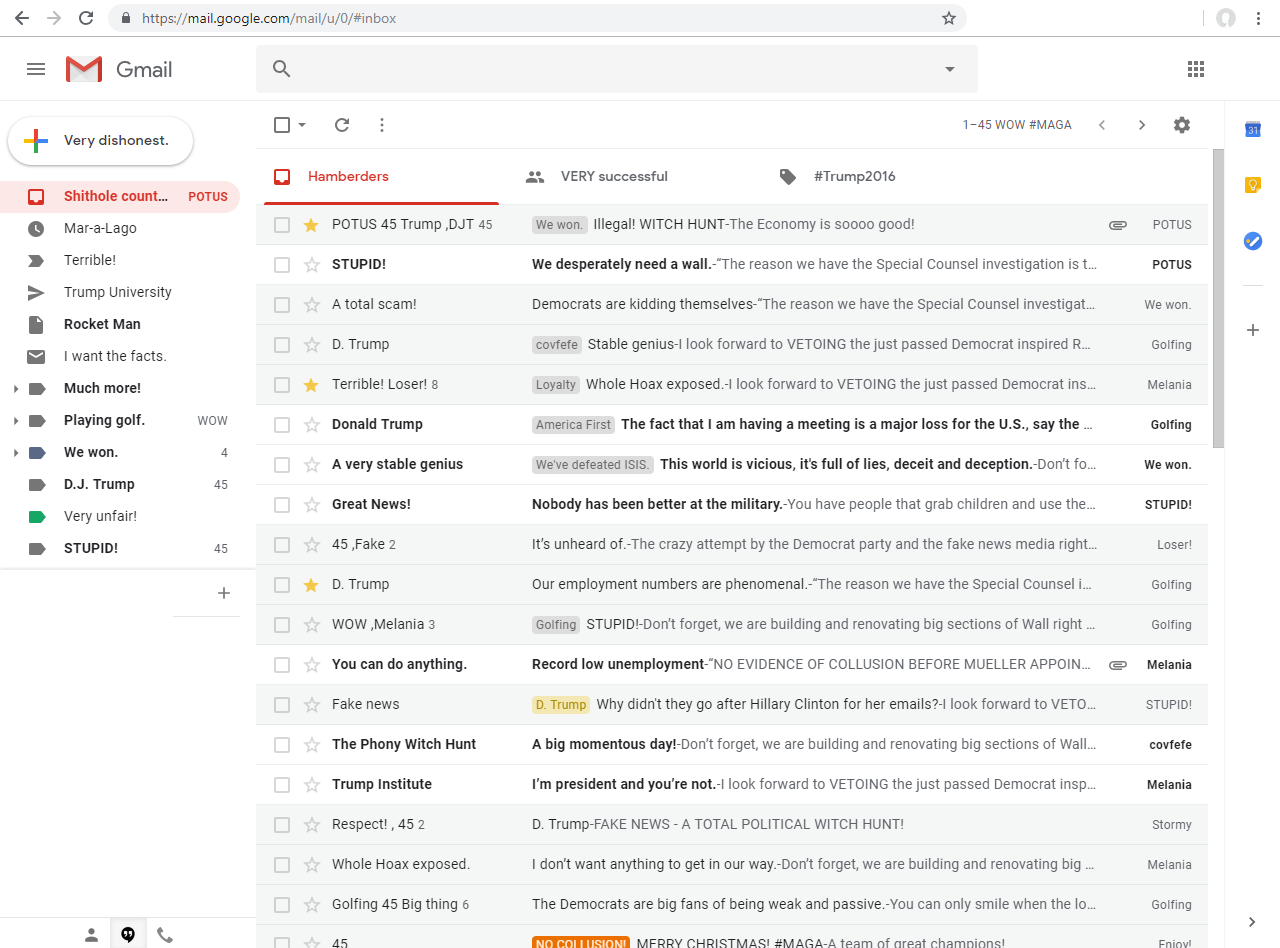Open the Terrible! important folder

[120, 261]
